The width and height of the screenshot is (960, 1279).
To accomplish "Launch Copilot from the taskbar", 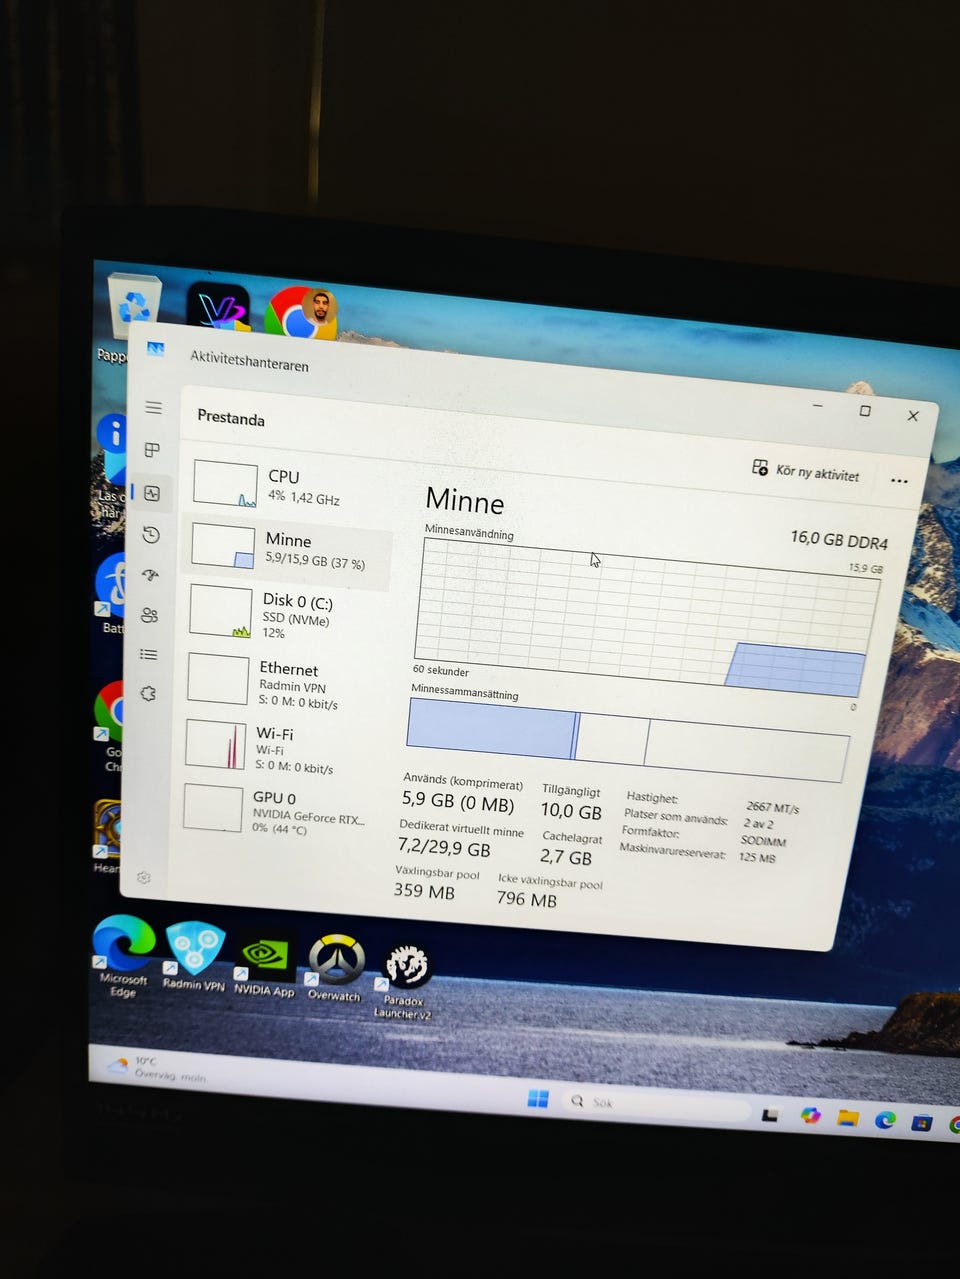I will pyautogui.click(x=810, y=1115).
